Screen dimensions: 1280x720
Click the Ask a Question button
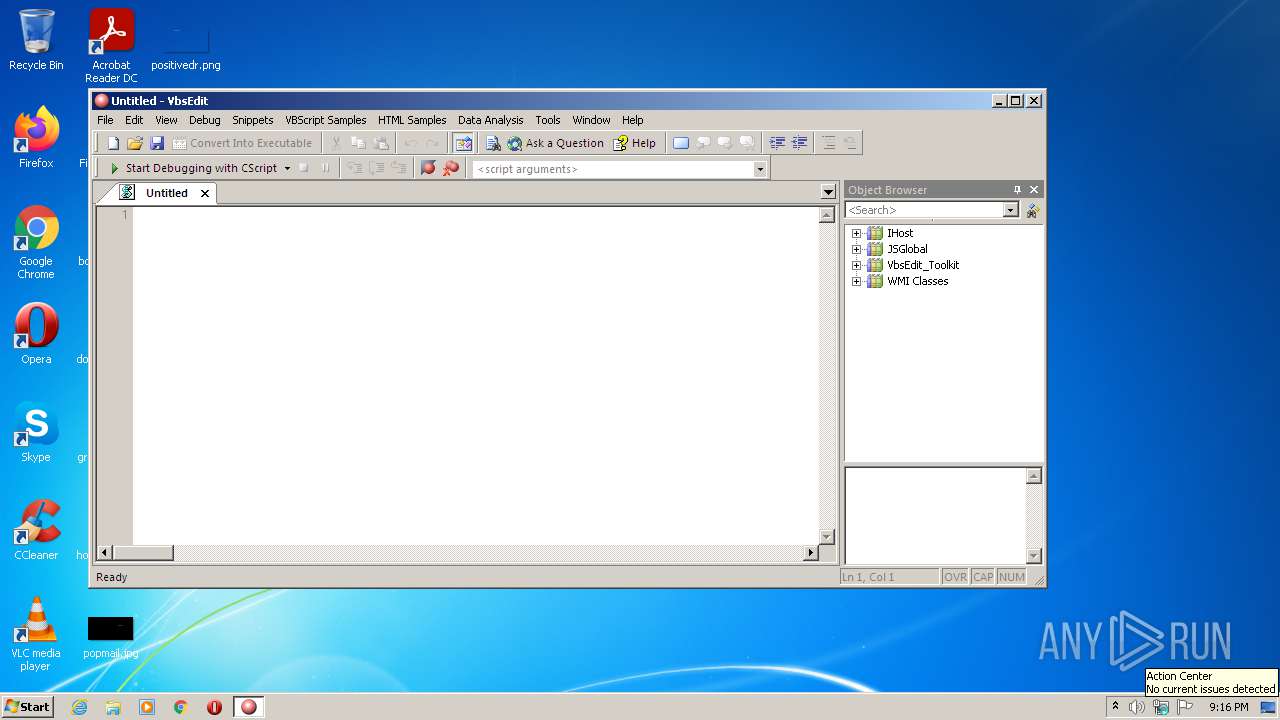555,143
